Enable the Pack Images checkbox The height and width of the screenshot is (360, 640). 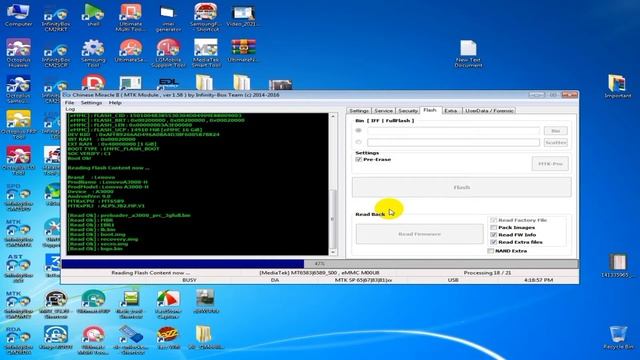click(x=493, y=227)
